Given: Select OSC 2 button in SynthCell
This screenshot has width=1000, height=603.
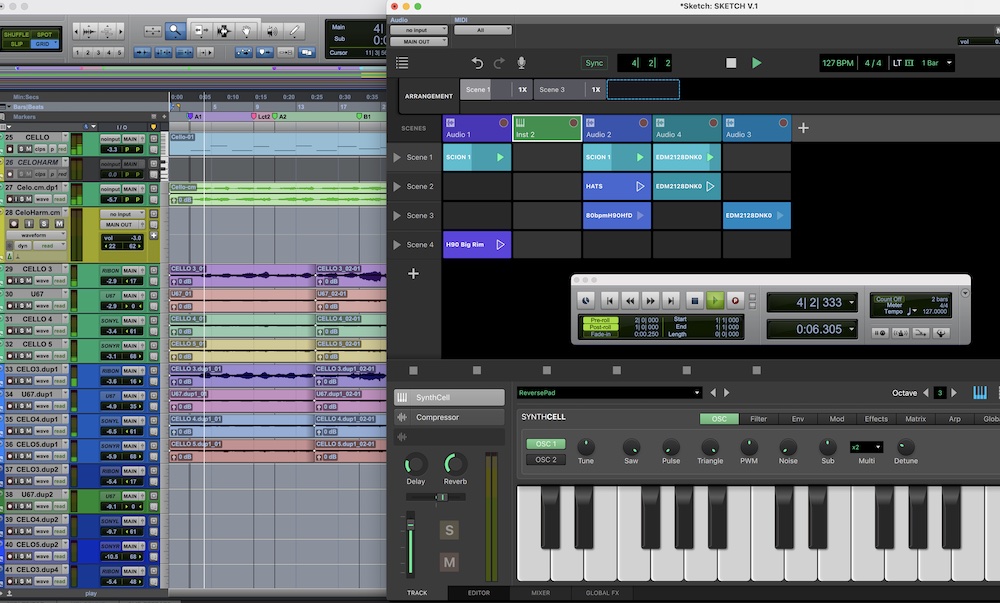Looking at the screenshot, I should 546,460.
